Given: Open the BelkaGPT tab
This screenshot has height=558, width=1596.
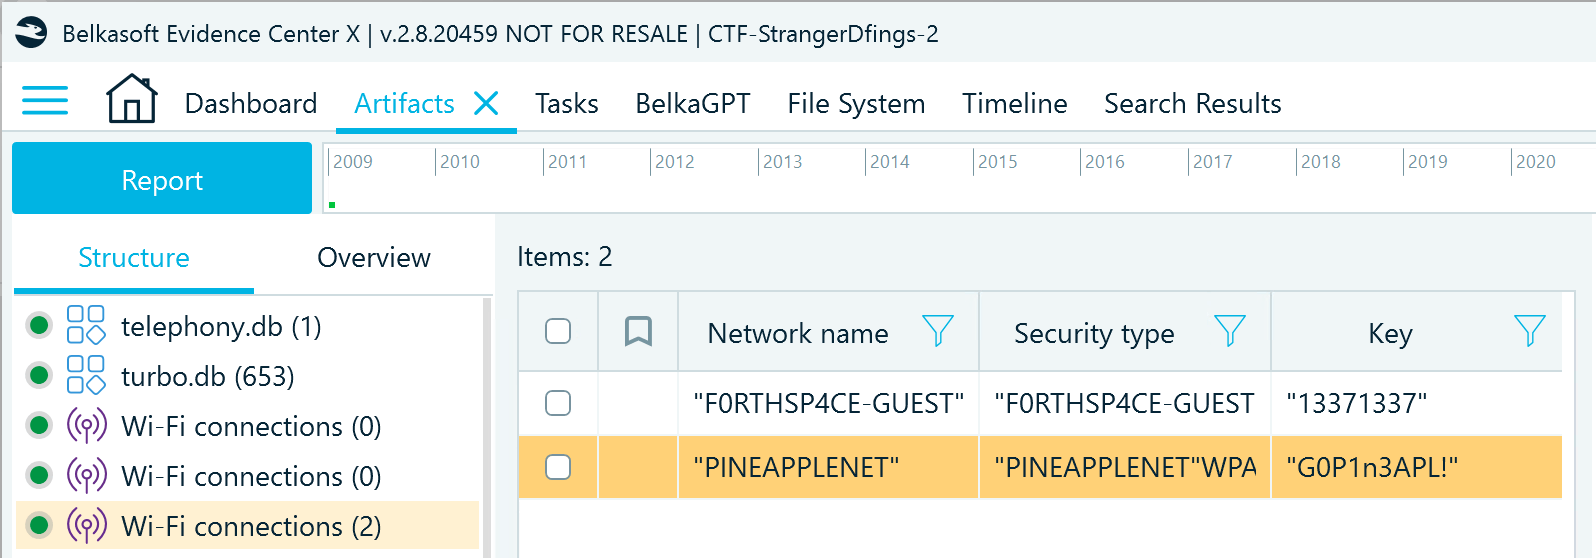Looking at the screenshot, I should point(693,103).
